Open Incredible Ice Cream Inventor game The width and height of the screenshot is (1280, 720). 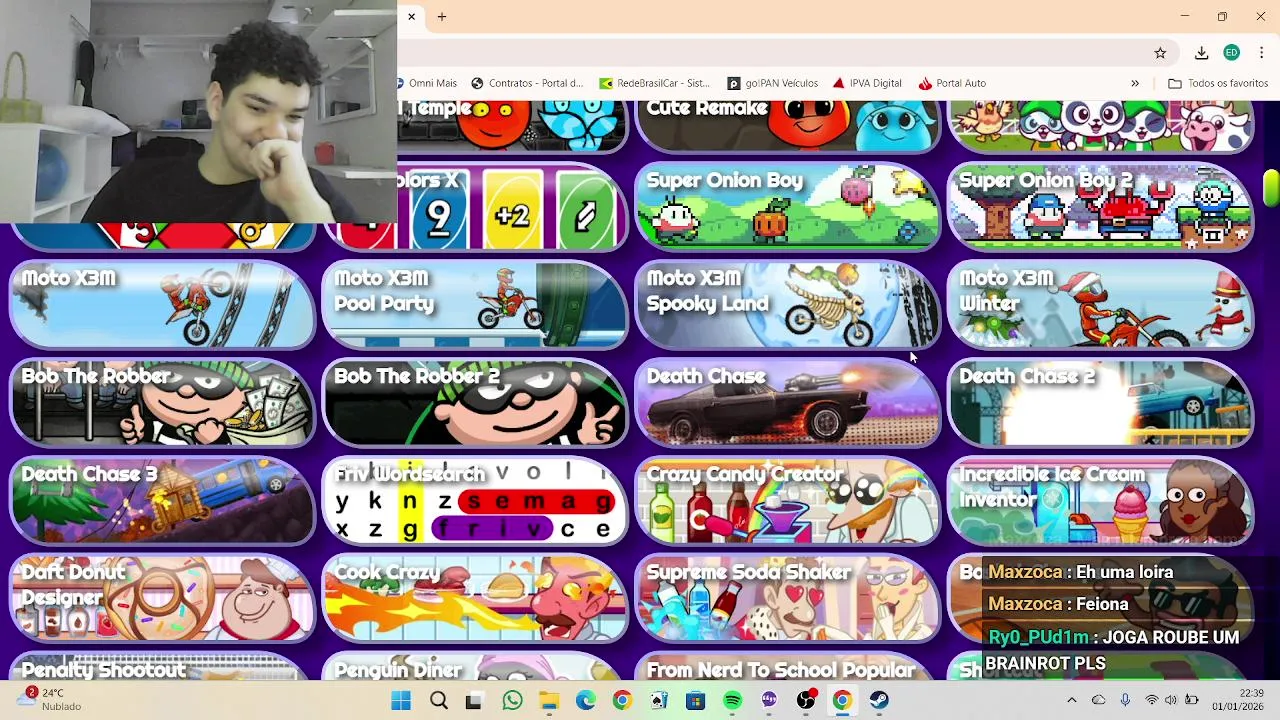1100,502
